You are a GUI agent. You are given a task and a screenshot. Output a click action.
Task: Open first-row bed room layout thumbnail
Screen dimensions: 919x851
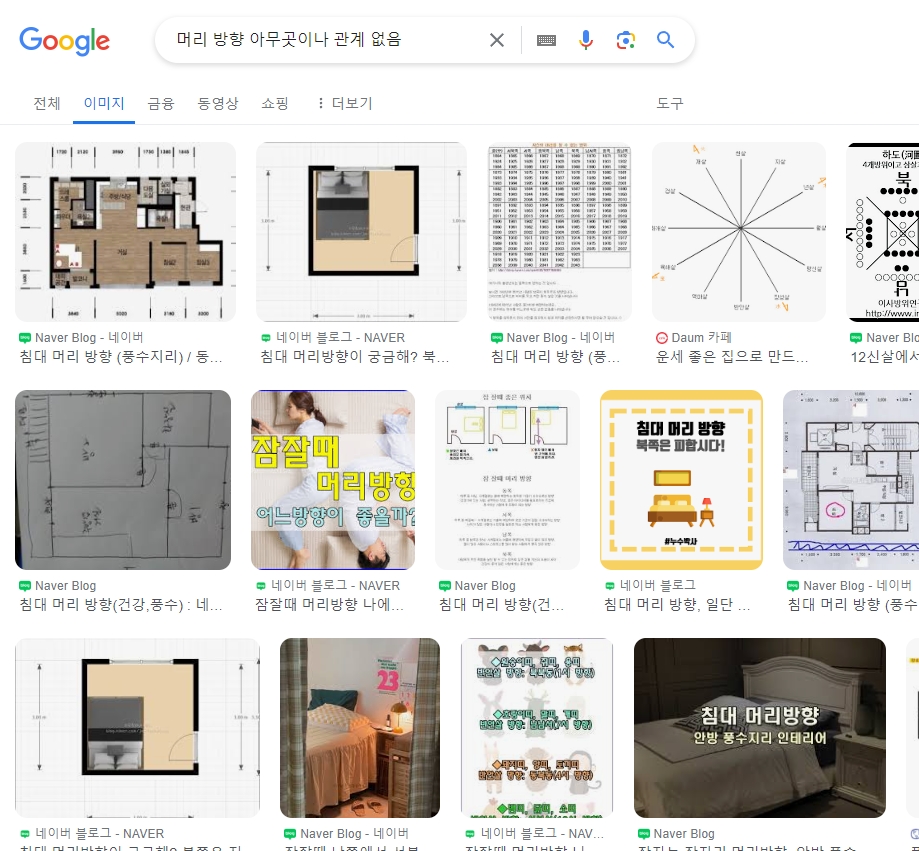coord(362,232)
